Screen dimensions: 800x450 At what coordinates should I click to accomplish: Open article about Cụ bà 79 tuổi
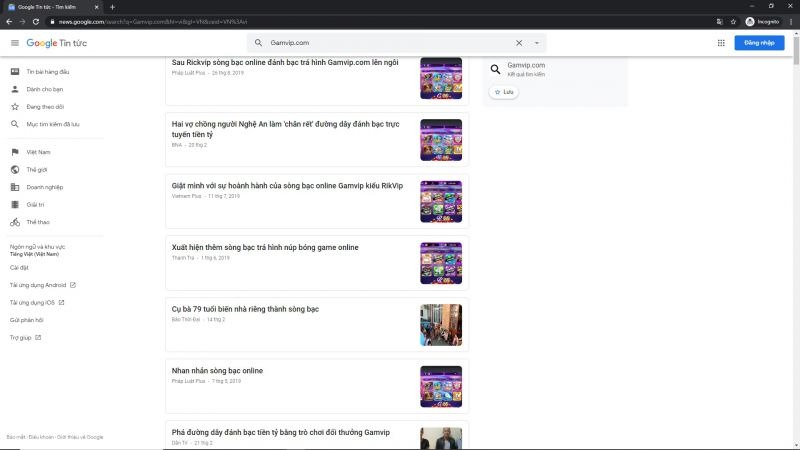(x=245, y=309)
